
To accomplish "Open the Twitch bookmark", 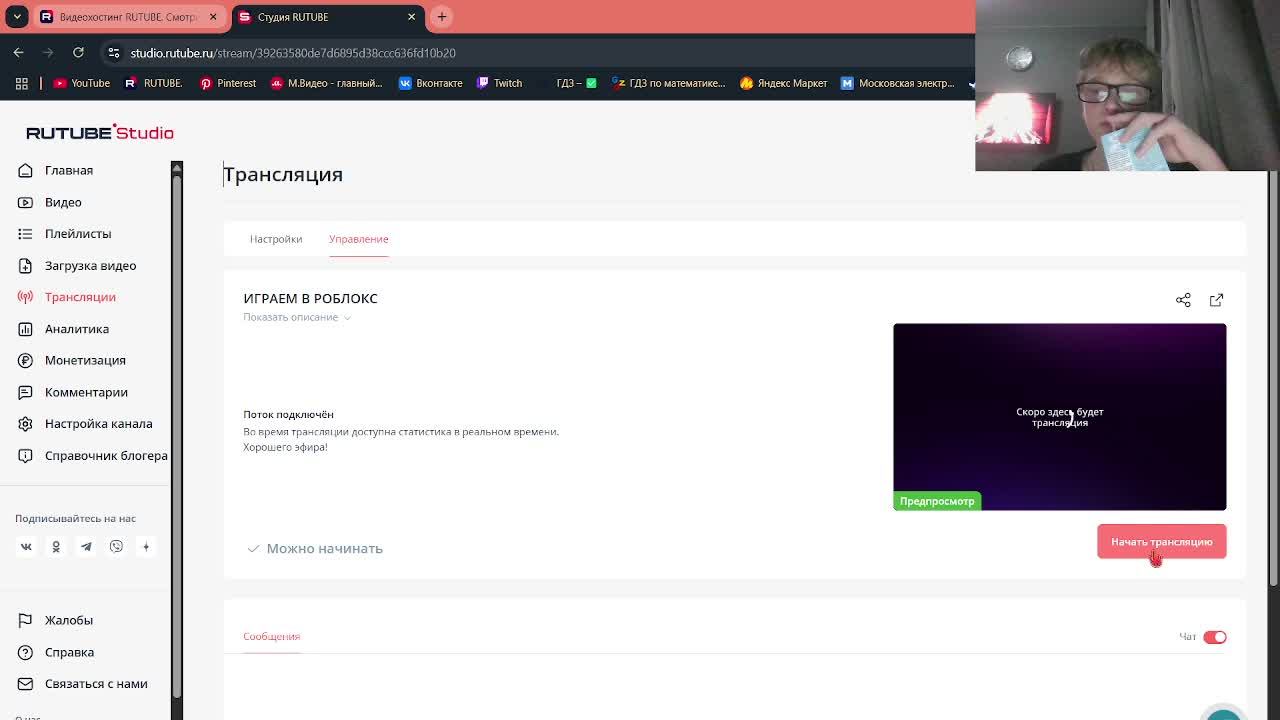I will [x=499, y=83].
